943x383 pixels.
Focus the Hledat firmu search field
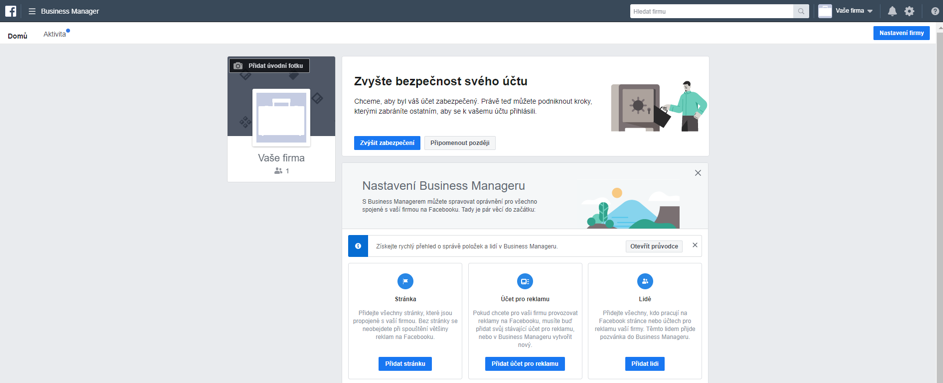click(712, 11)
